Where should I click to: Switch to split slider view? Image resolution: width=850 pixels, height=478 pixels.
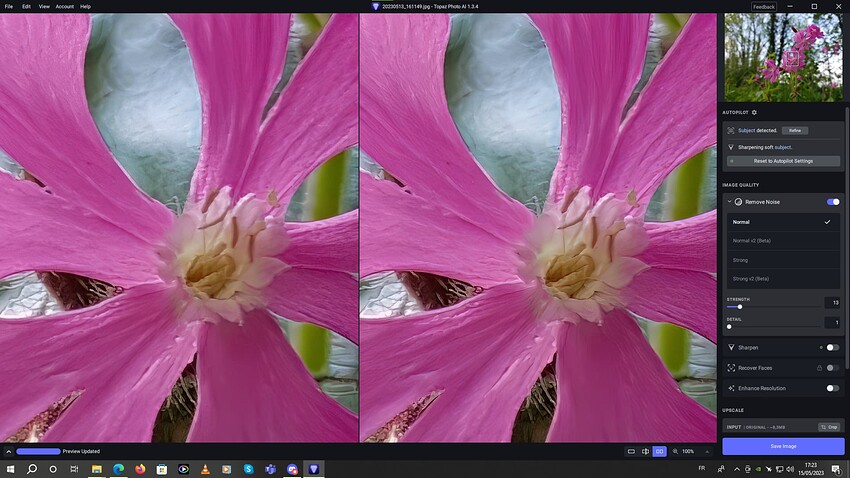pyautogui.click(x=645, y=451)
